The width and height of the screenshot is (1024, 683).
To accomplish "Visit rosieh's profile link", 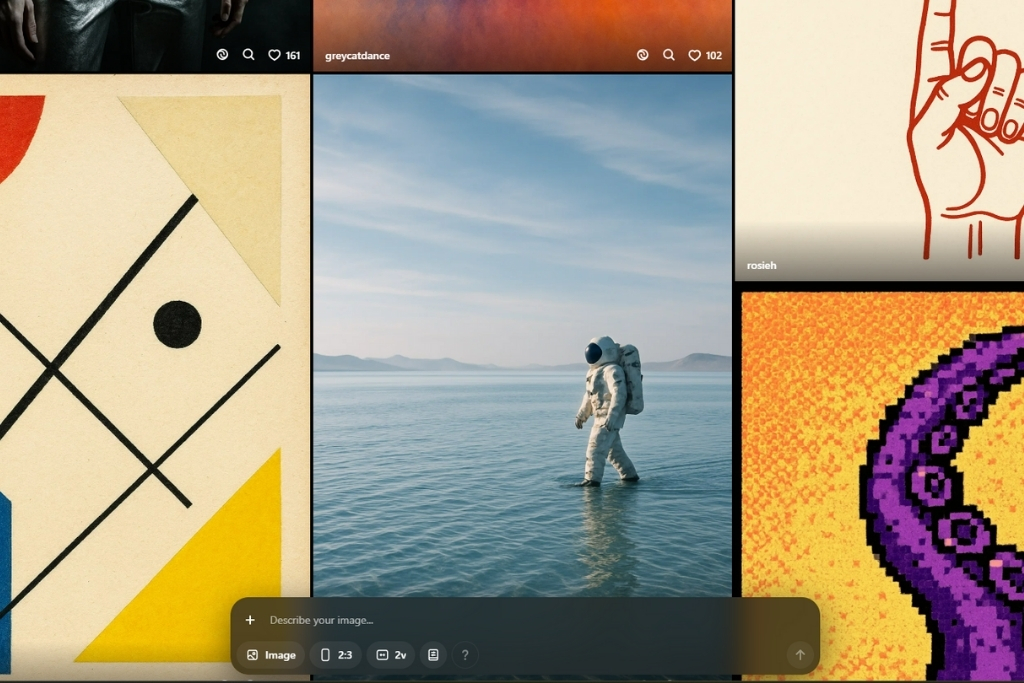I will pyautogui.click(x=761, y=266).
